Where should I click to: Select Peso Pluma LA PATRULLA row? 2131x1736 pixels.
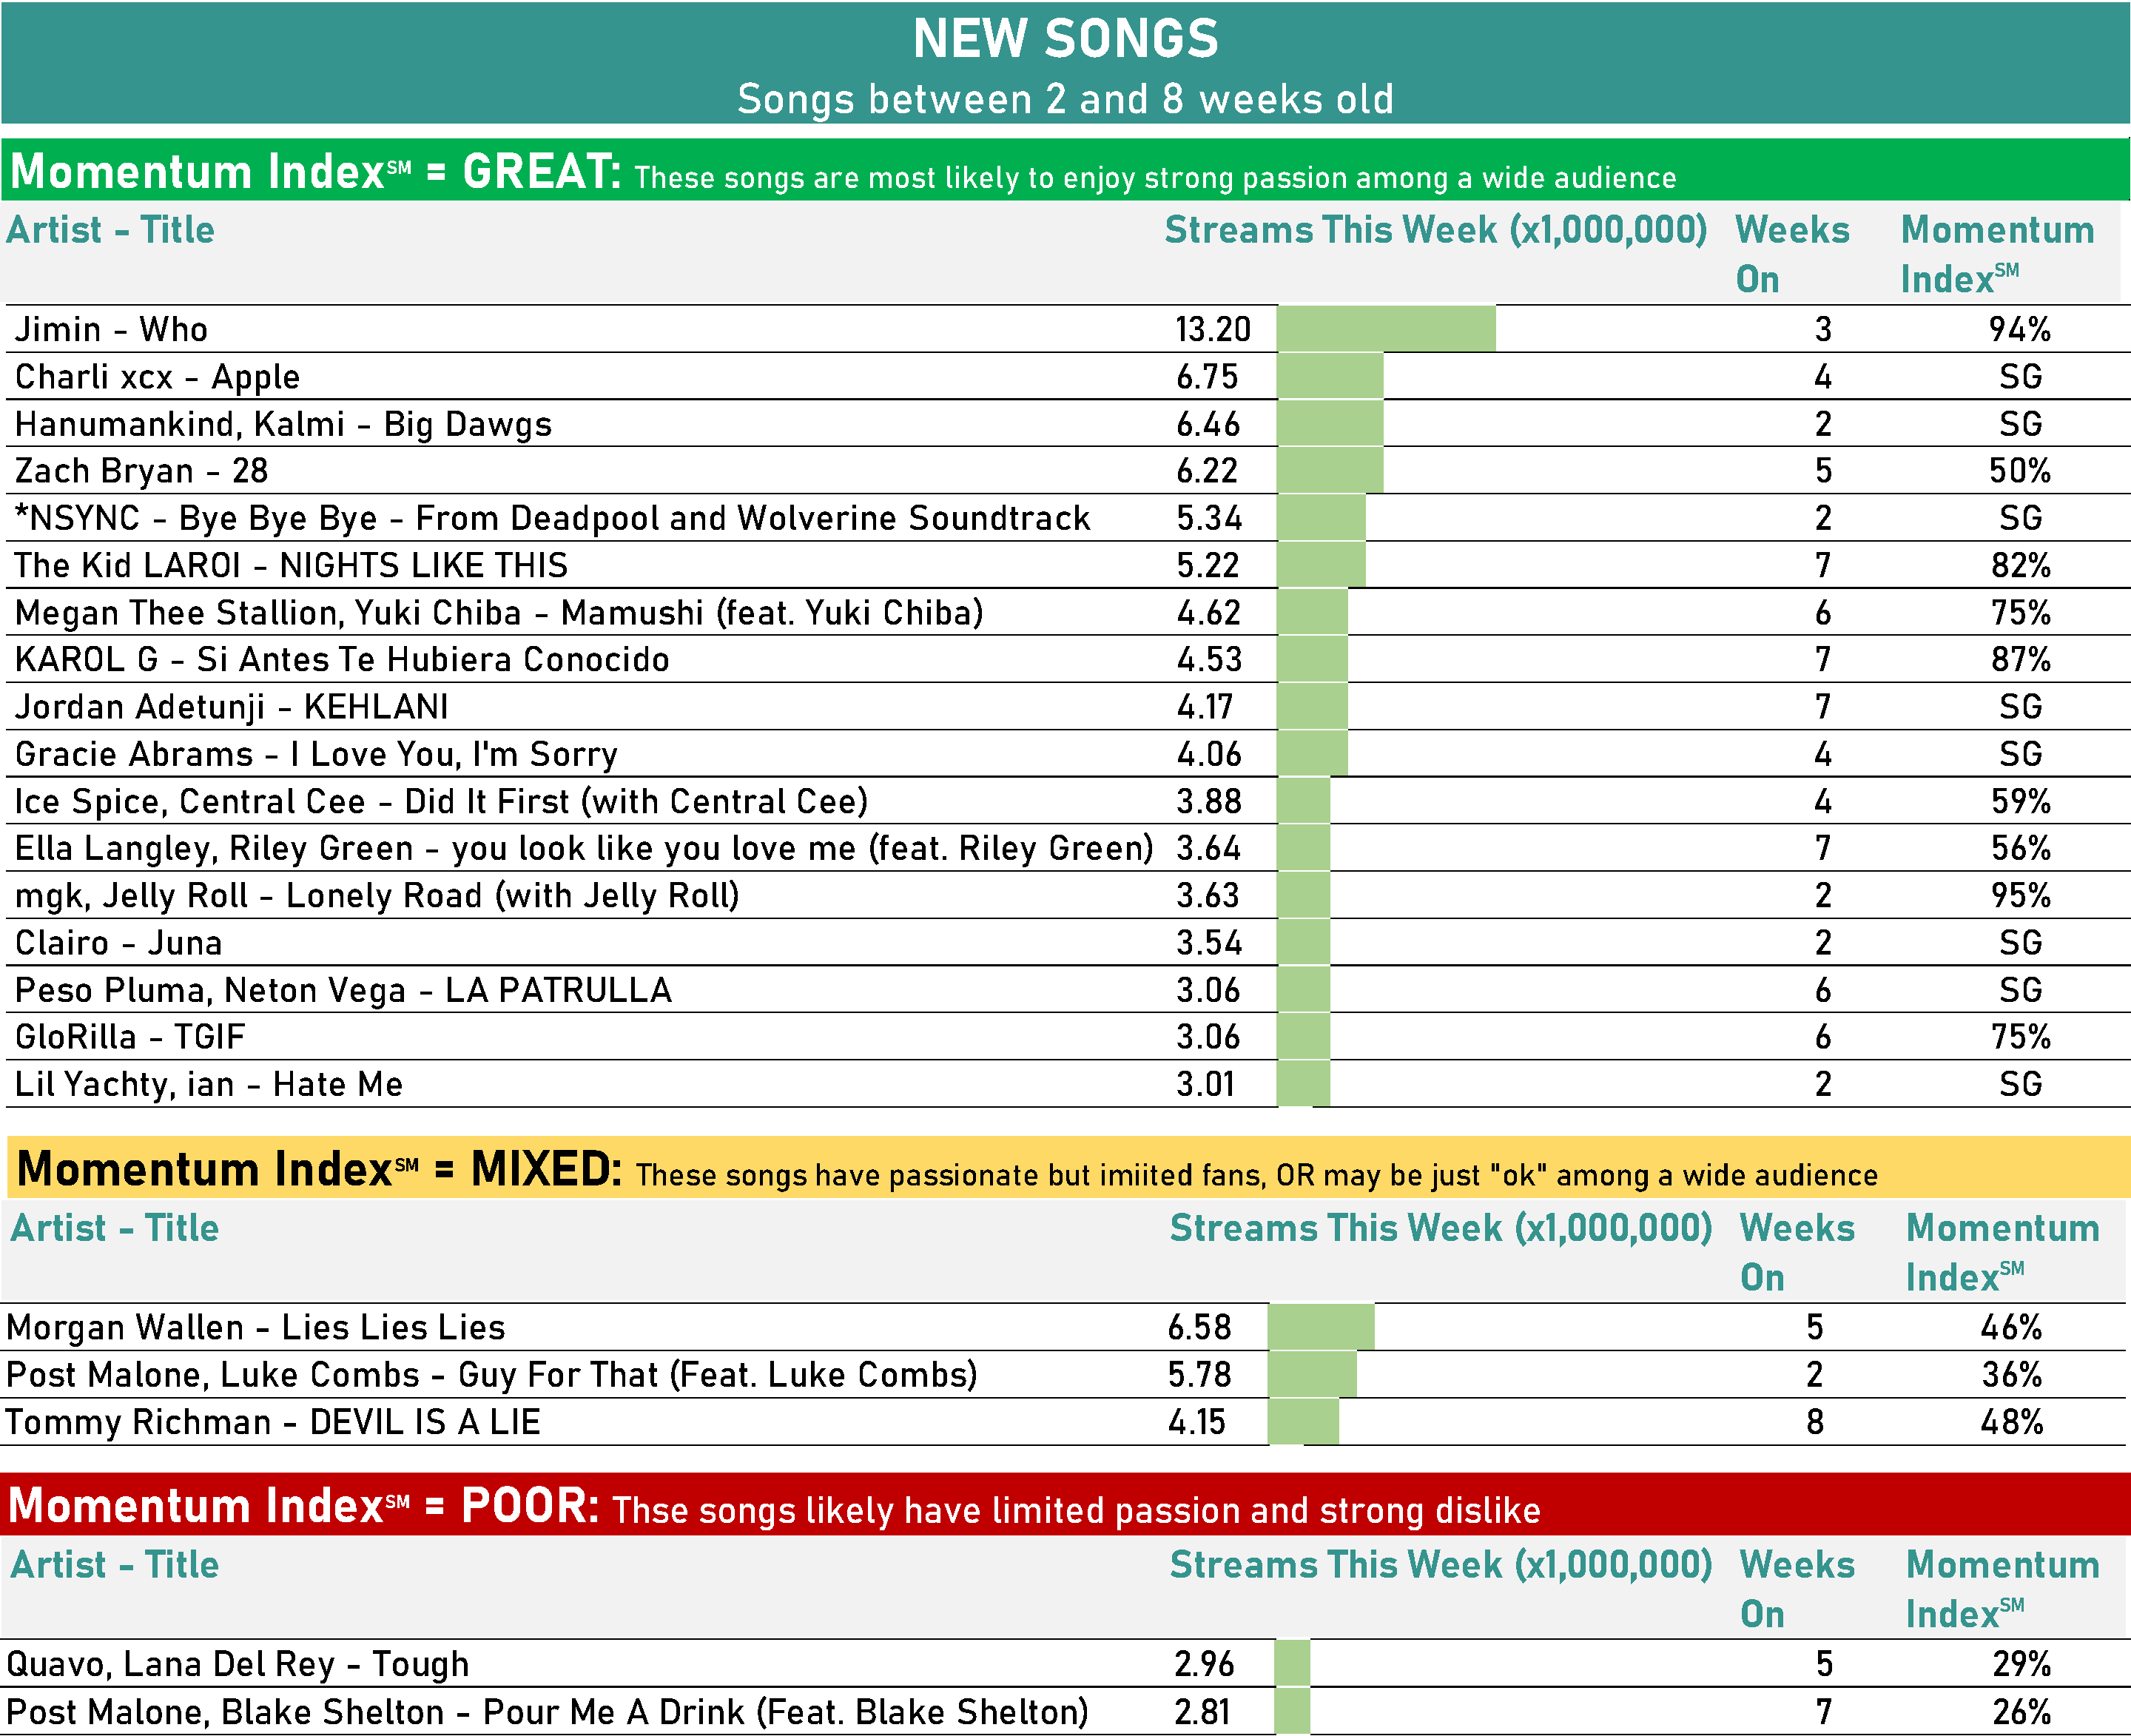click(1067, 990)
